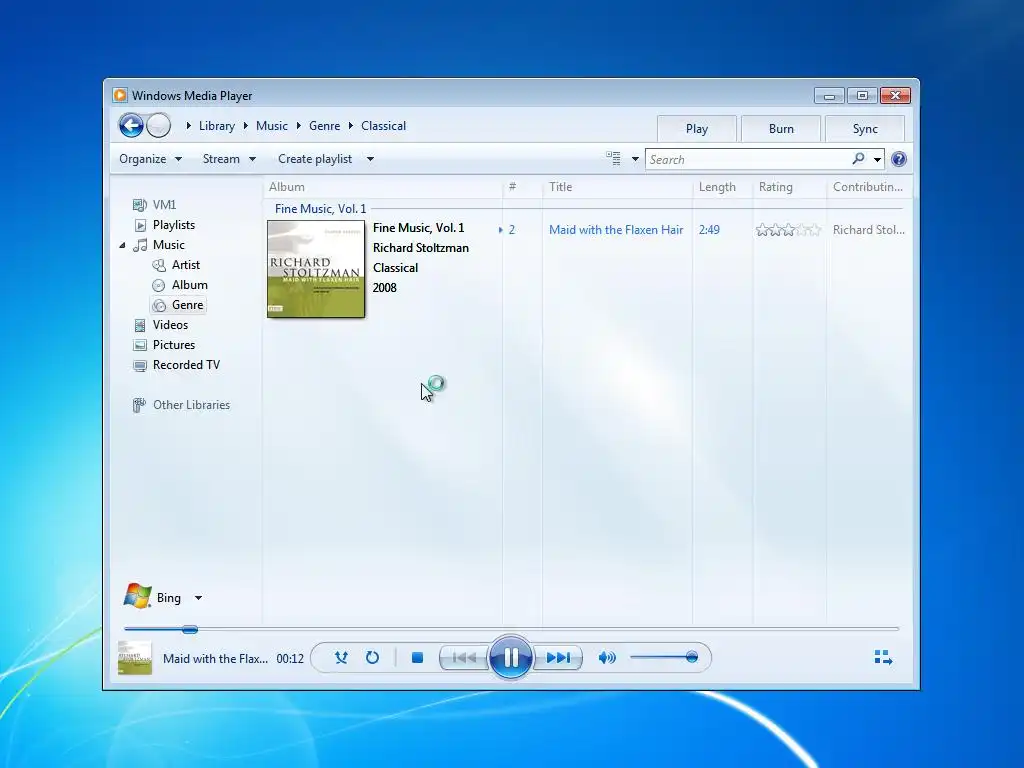
Task: Mute the speaker volume
Action: pos(607,658)
